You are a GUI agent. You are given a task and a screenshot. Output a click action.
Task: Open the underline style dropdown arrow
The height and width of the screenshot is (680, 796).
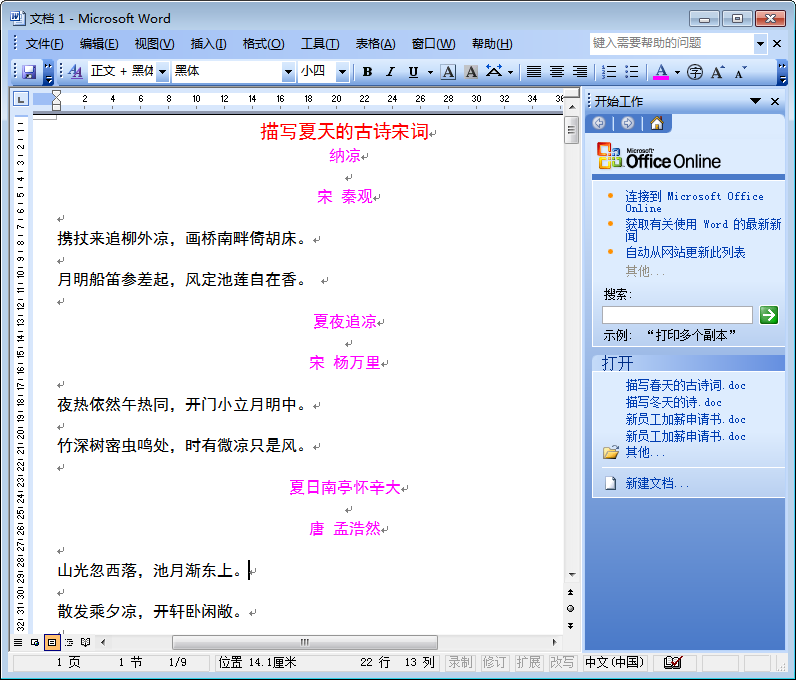430,72
